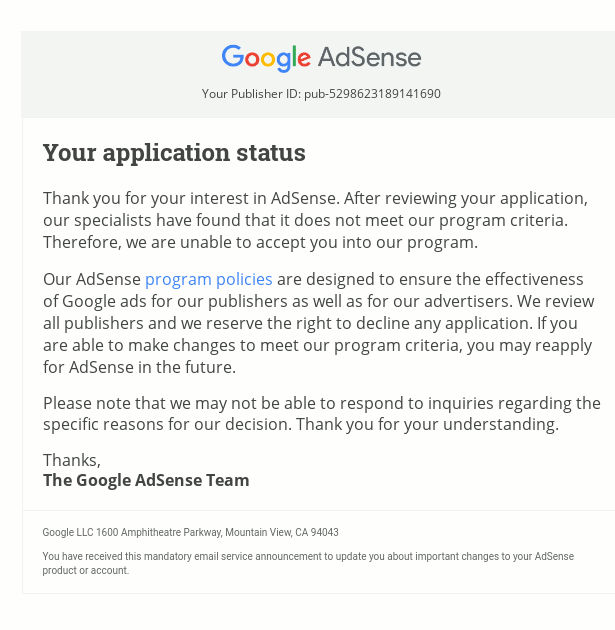The width and height of the screenshot is (615, 630).
Task: Click the colorful Google wordmark
Action: 266,58
